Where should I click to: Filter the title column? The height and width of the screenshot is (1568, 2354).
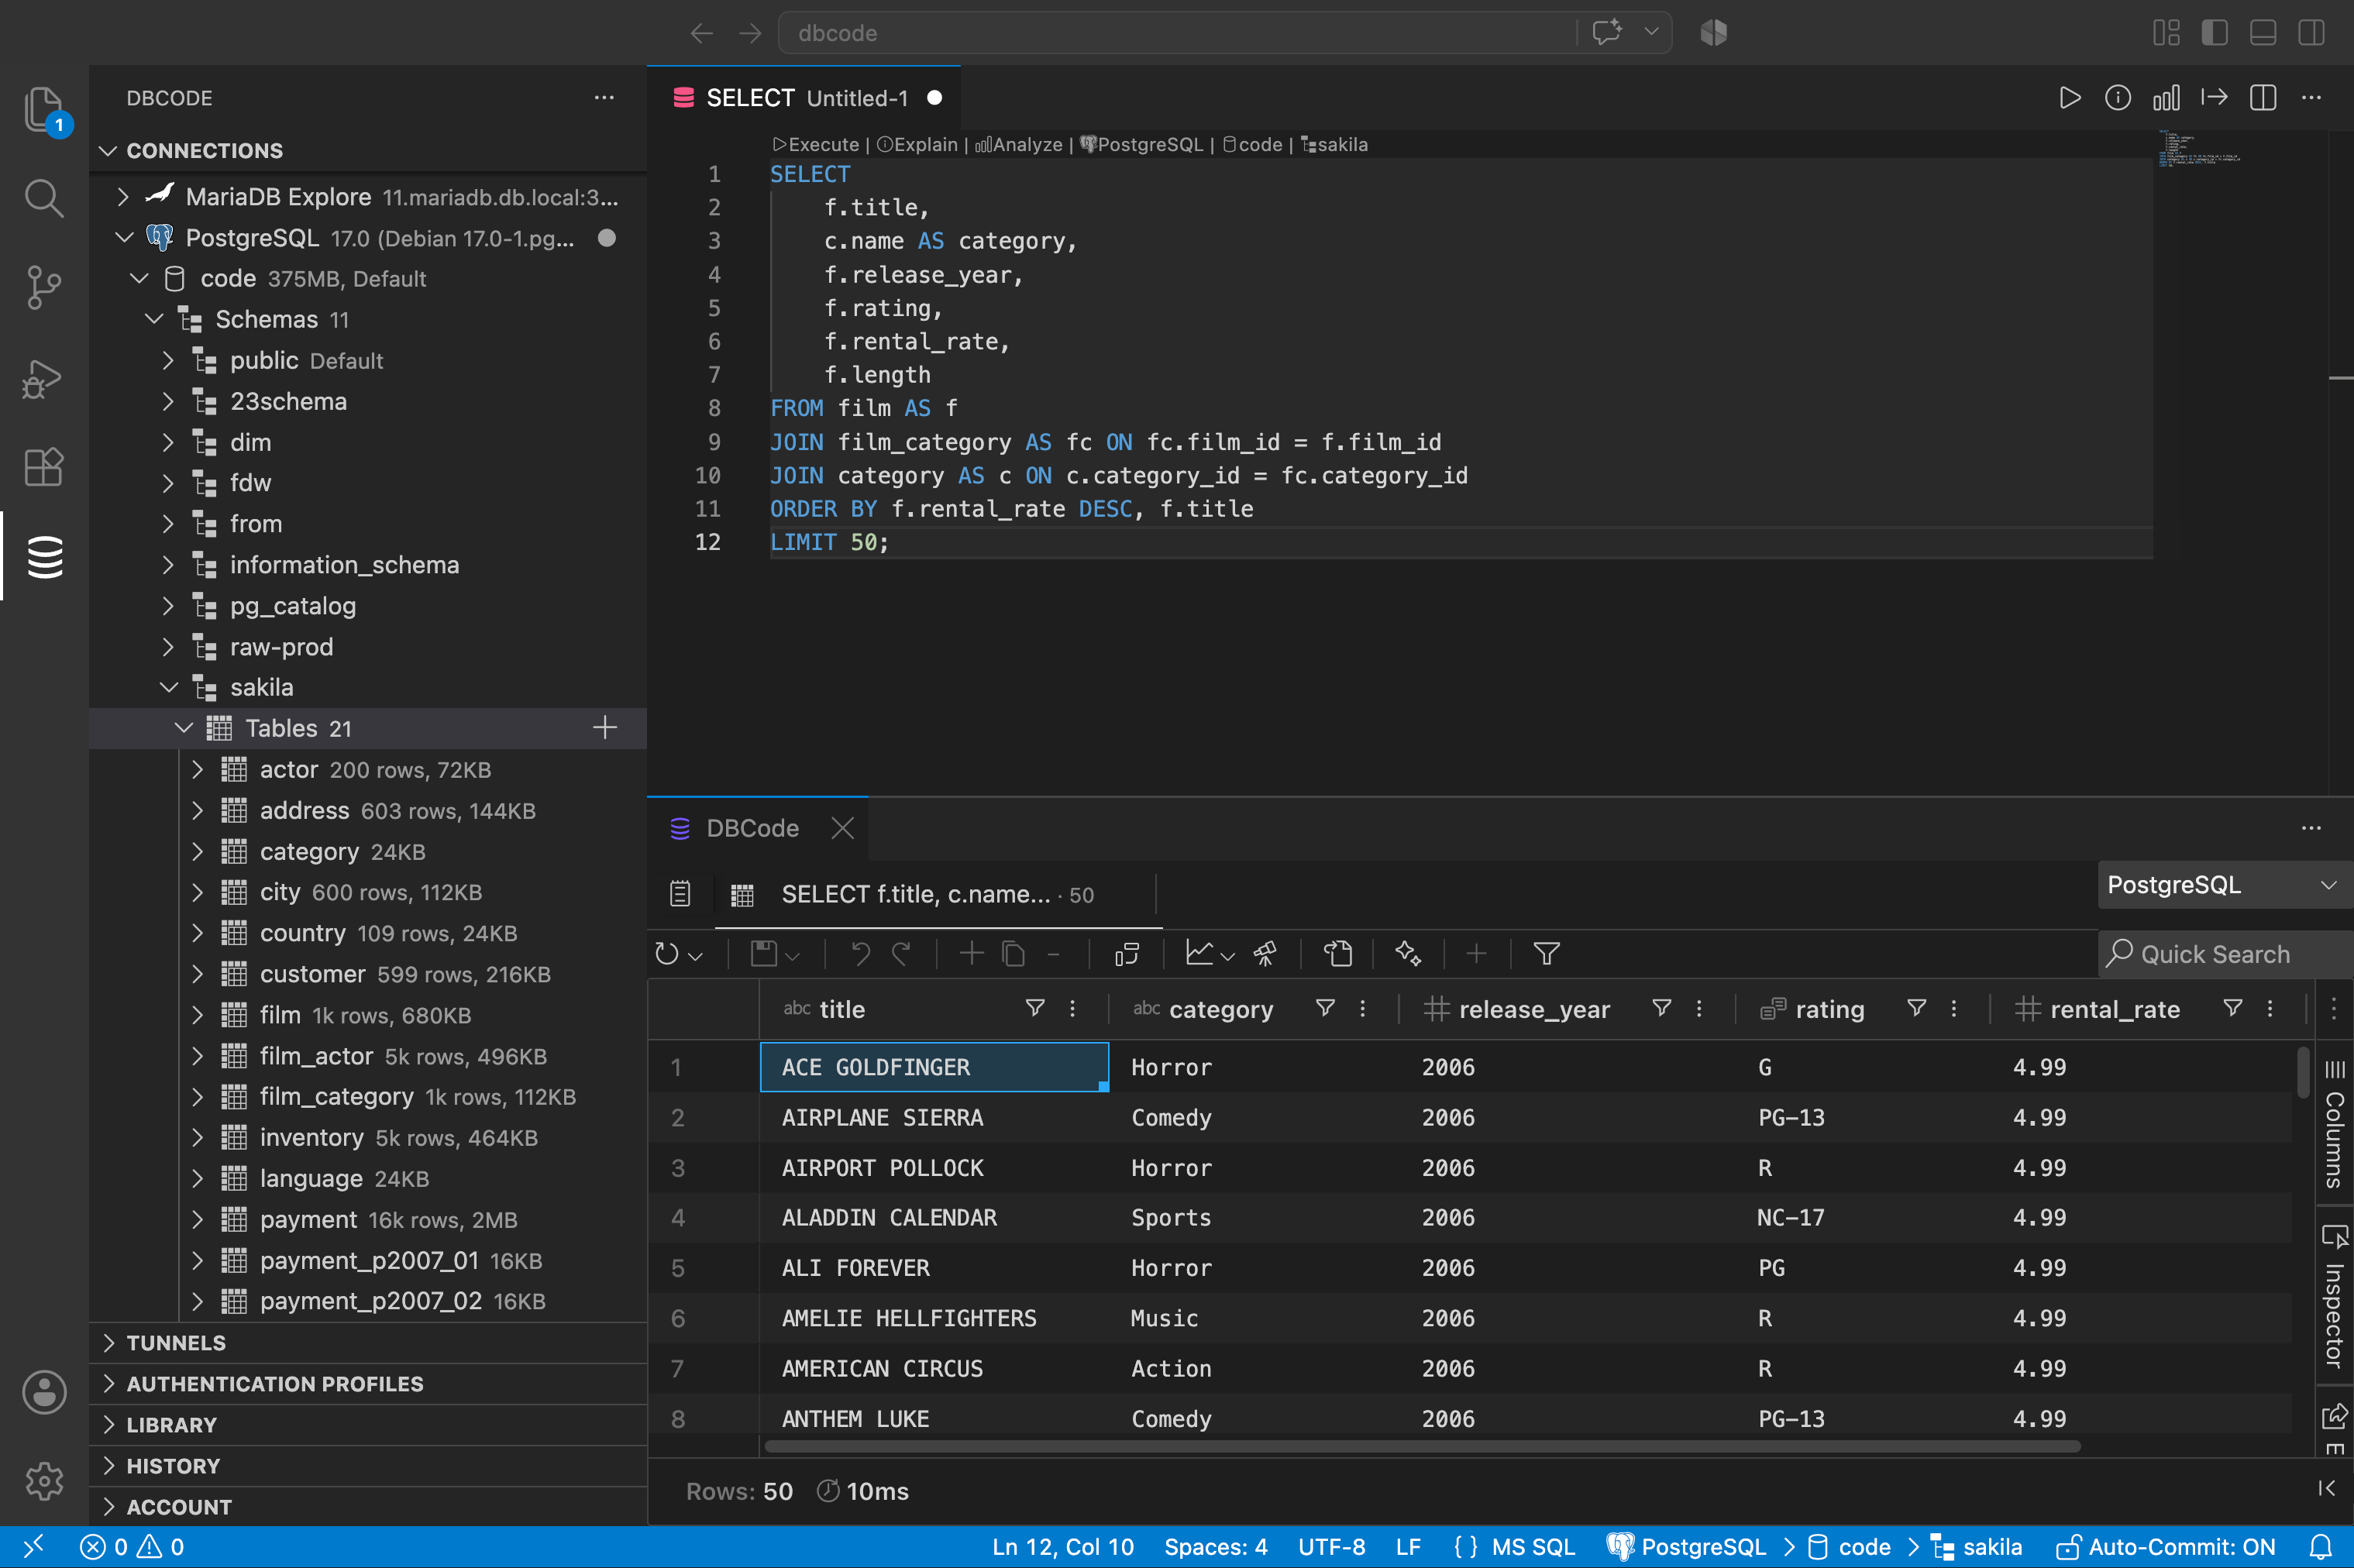tap(1035, 1008)
